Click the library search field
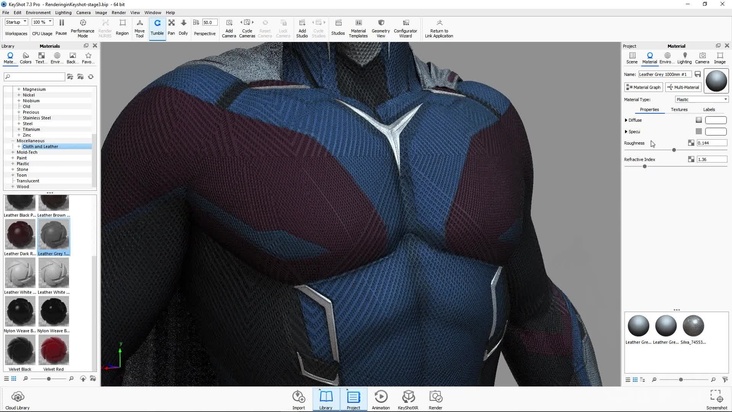This screenshot has height=412, width=732. click(34, 77)
